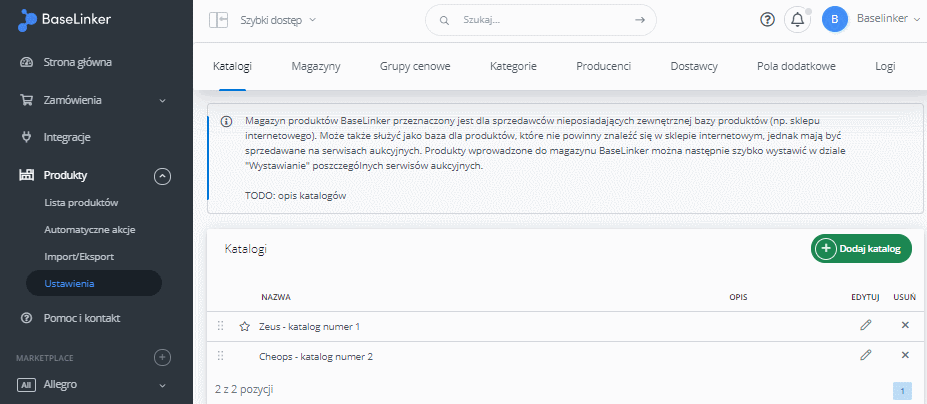
Task: Click the Dodaj katalog button
Action: (x=861, y=249)
